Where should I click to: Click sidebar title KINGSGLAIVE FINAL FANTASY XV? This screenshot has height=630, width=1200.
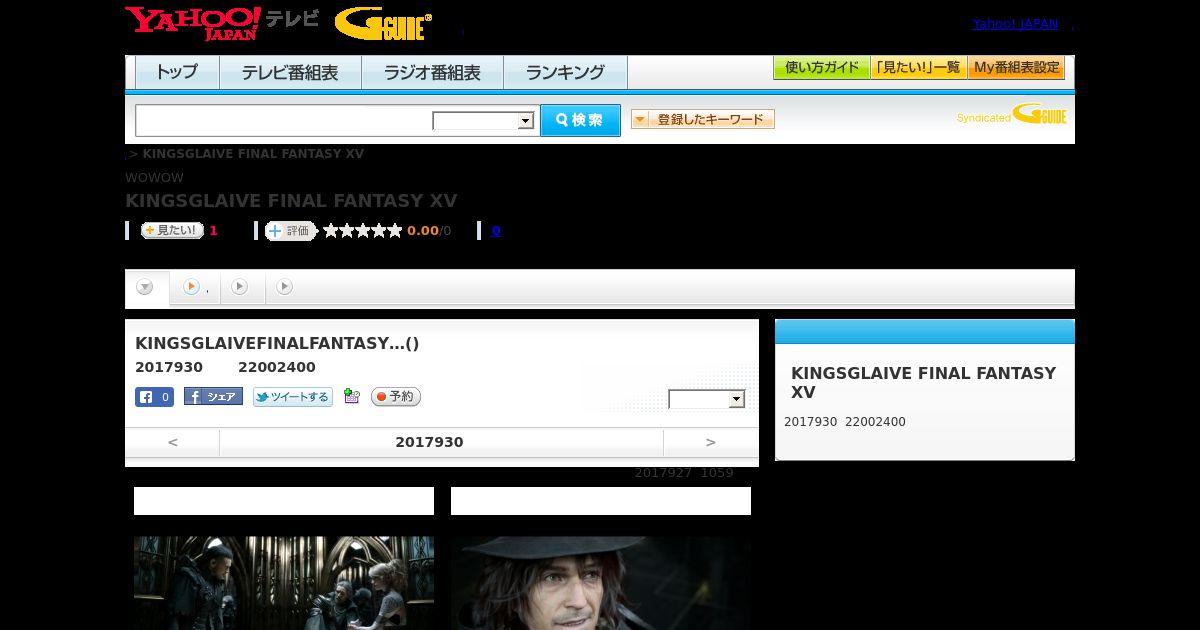[923, 382]
